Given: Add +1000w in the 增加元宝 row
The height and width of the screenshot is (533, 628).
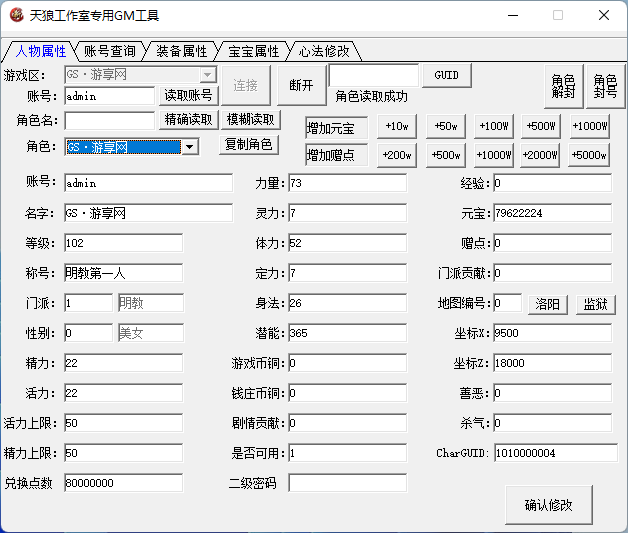Looking at the screenshot, I should [x=590, y=126].
